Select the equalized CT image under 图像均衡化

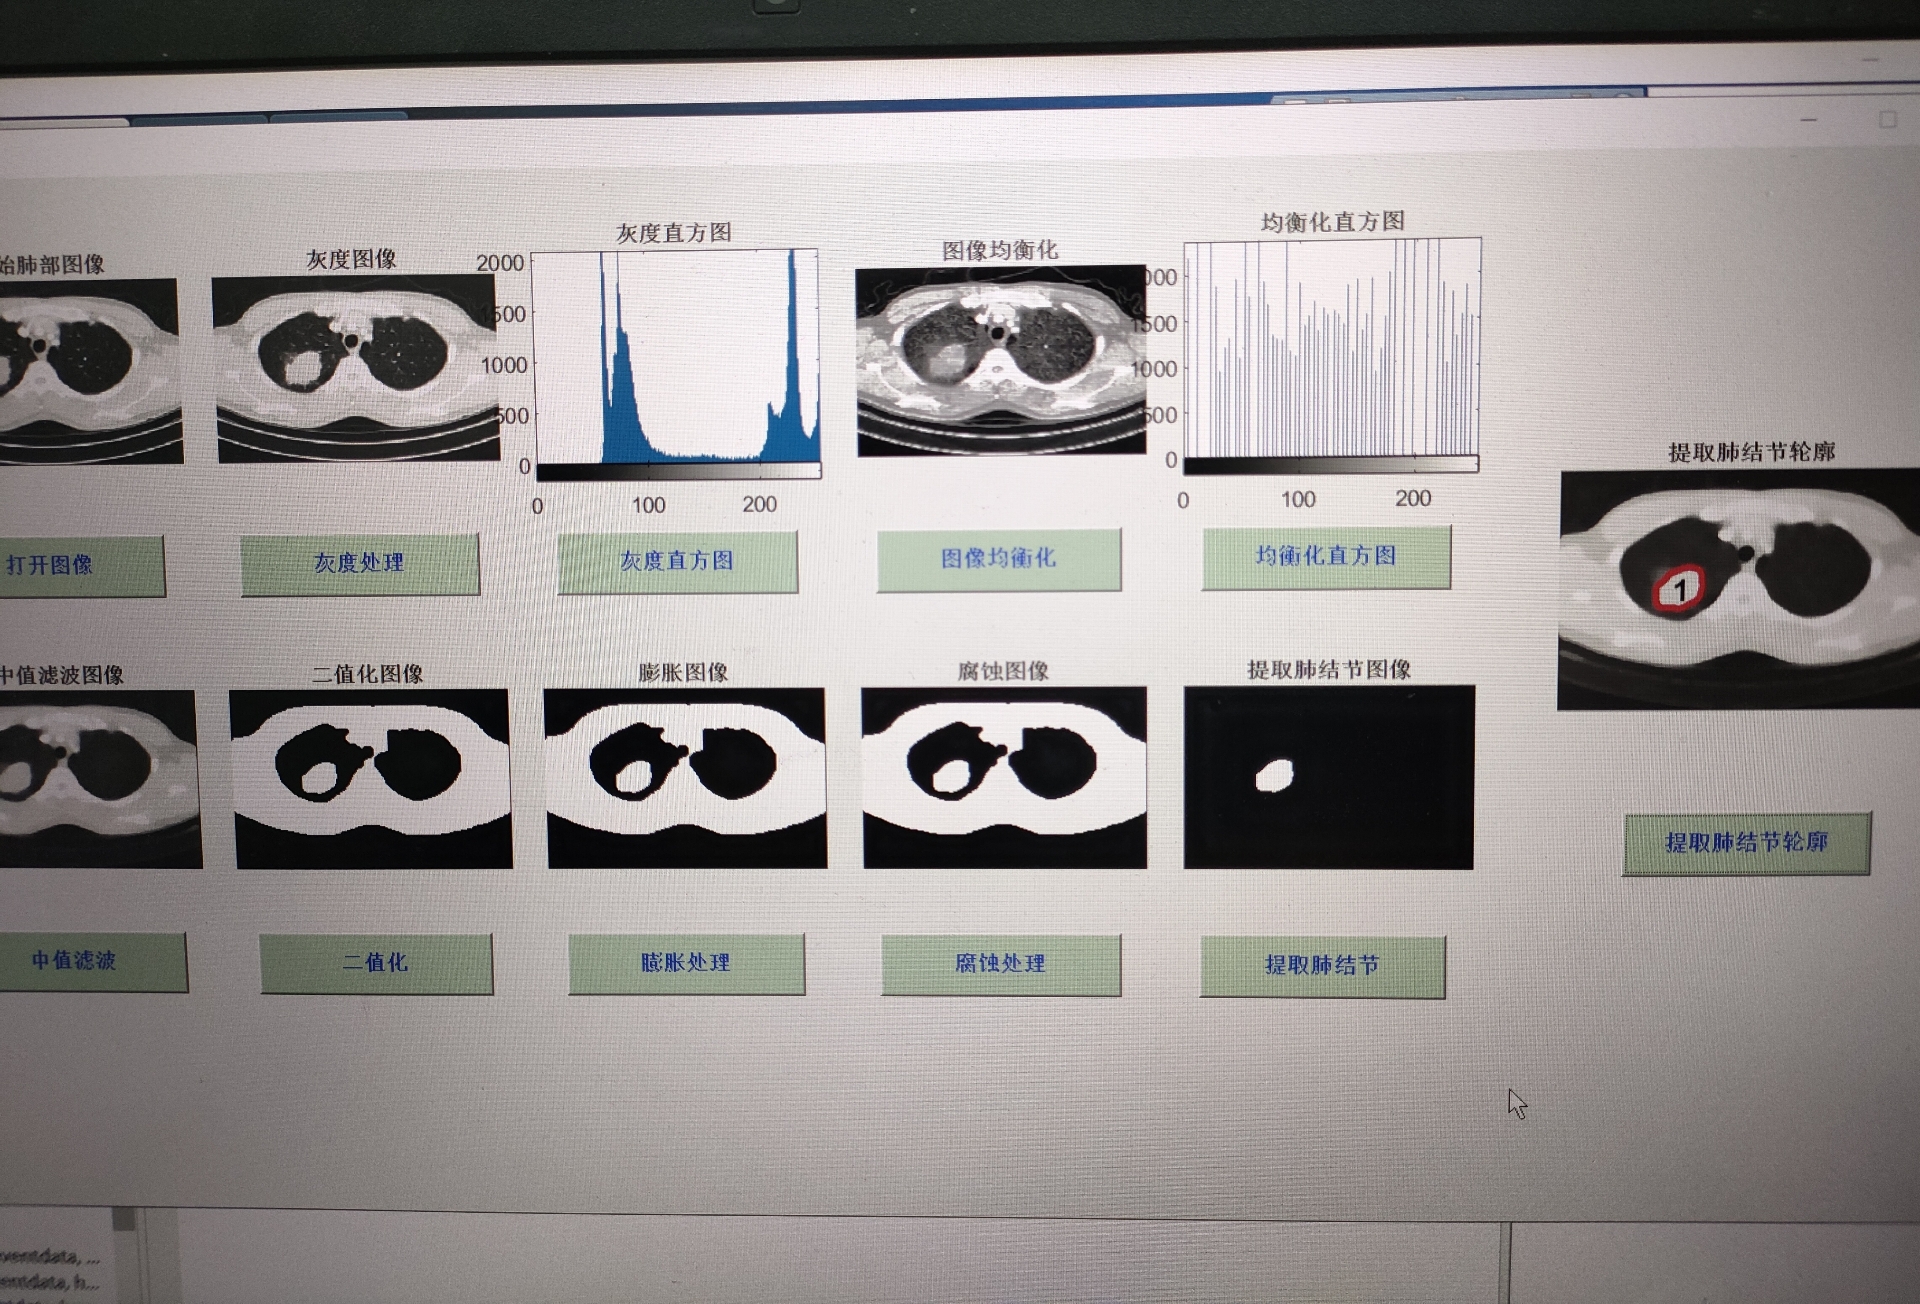coord(1000,360)
